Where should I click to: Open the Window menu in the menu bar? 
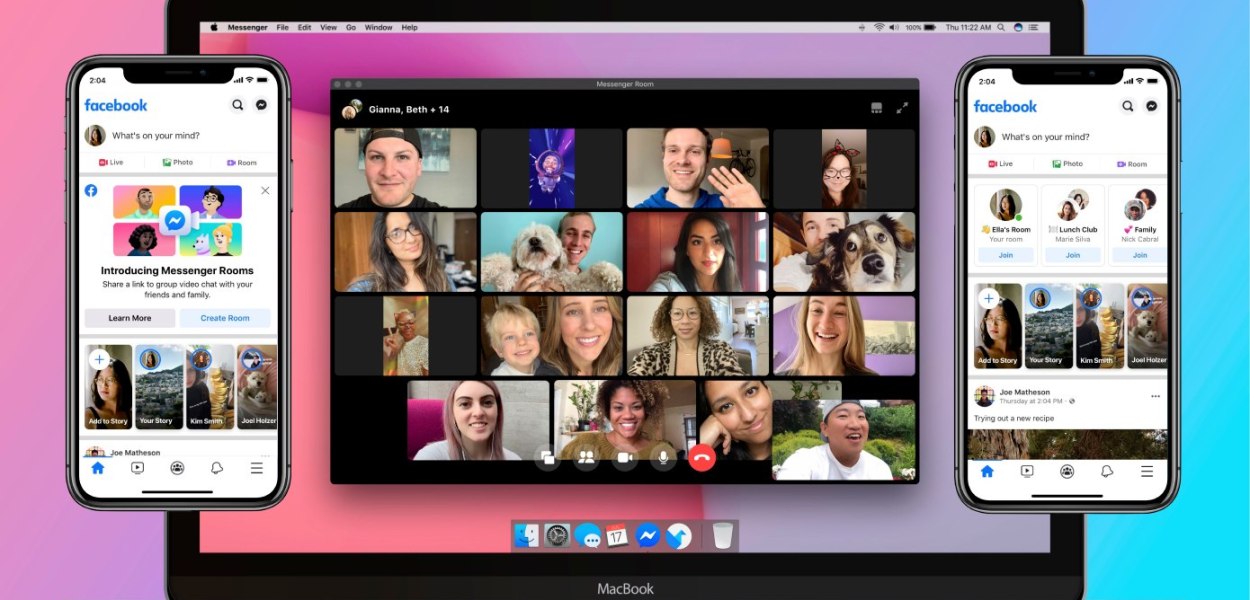click(x=378, y=27)
